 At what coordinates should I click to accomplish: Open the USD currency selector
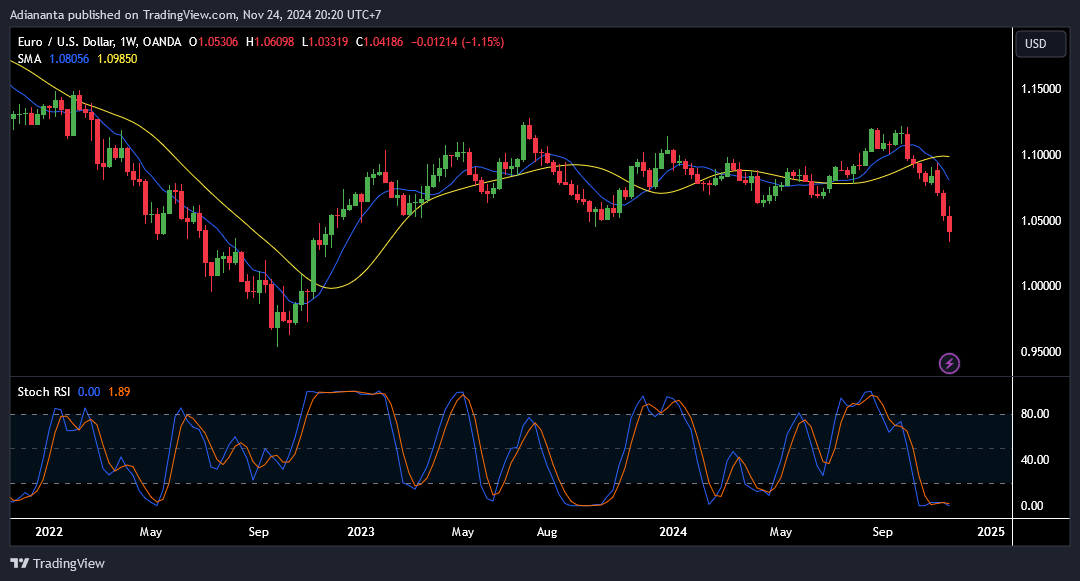pos(1041,44)
